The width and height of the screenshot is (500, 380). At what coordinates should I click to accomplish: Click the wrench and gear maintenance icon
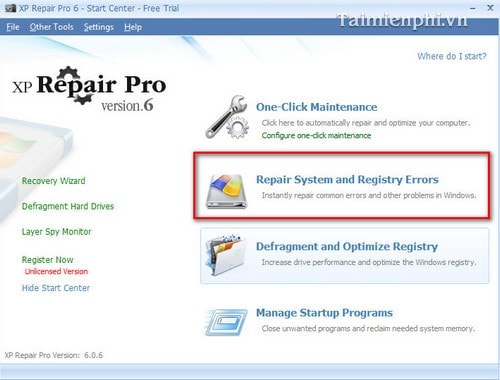(227, 117)
